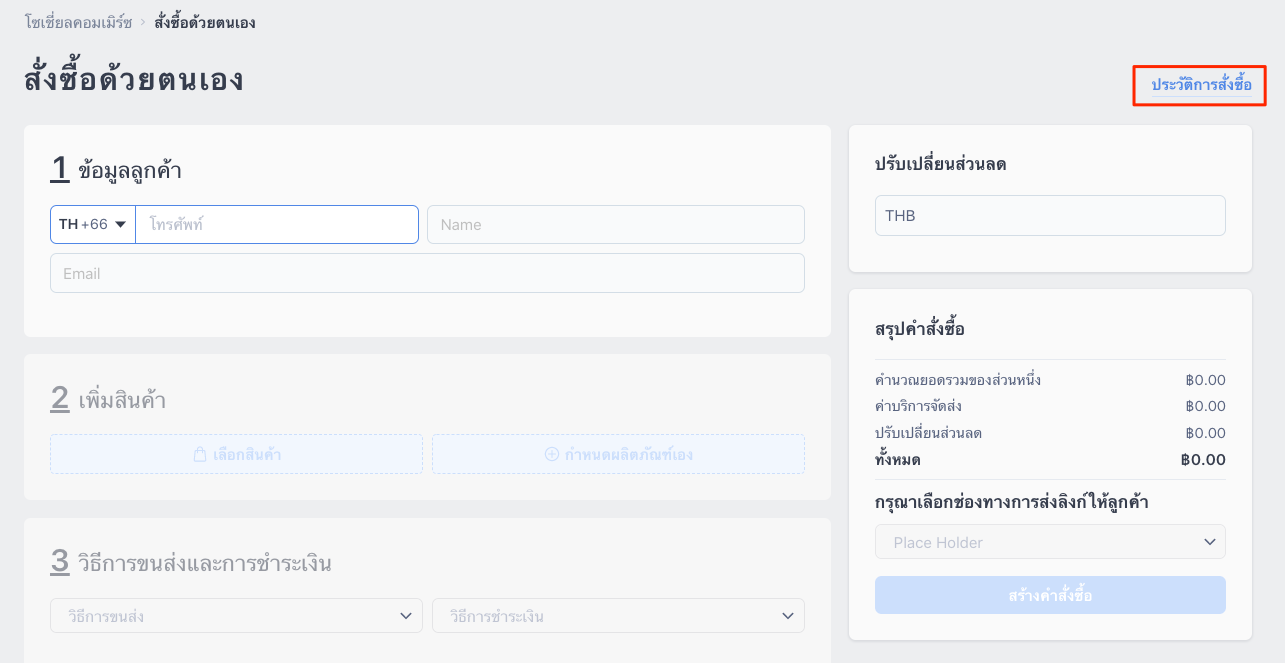
Task: Click the THB discount adjustment field
Action: [1050, 215]
